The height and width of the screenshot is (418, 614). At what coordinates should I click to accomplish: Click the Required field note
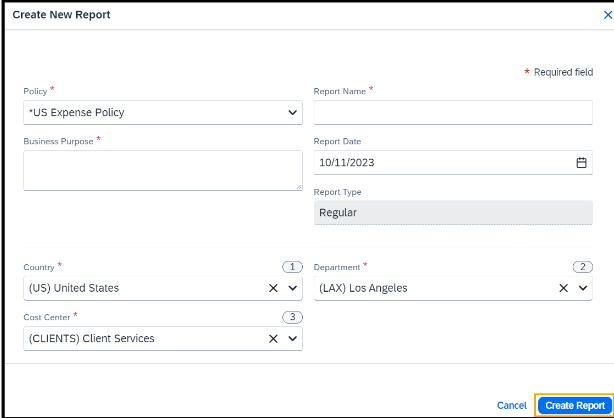[x=559, y=72]
